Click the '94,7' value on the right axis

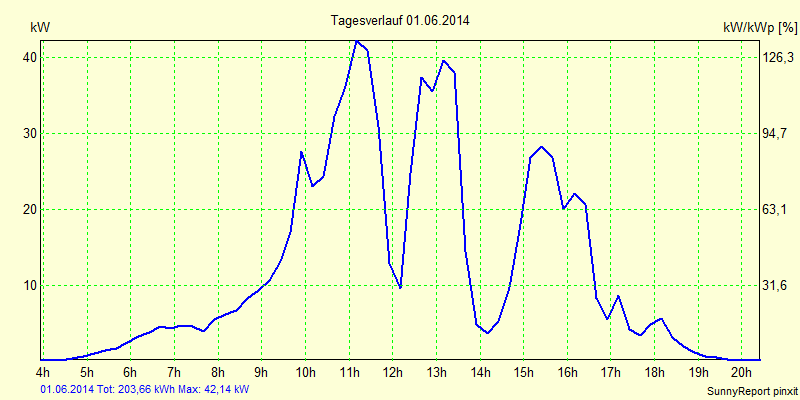pos(774,134)
